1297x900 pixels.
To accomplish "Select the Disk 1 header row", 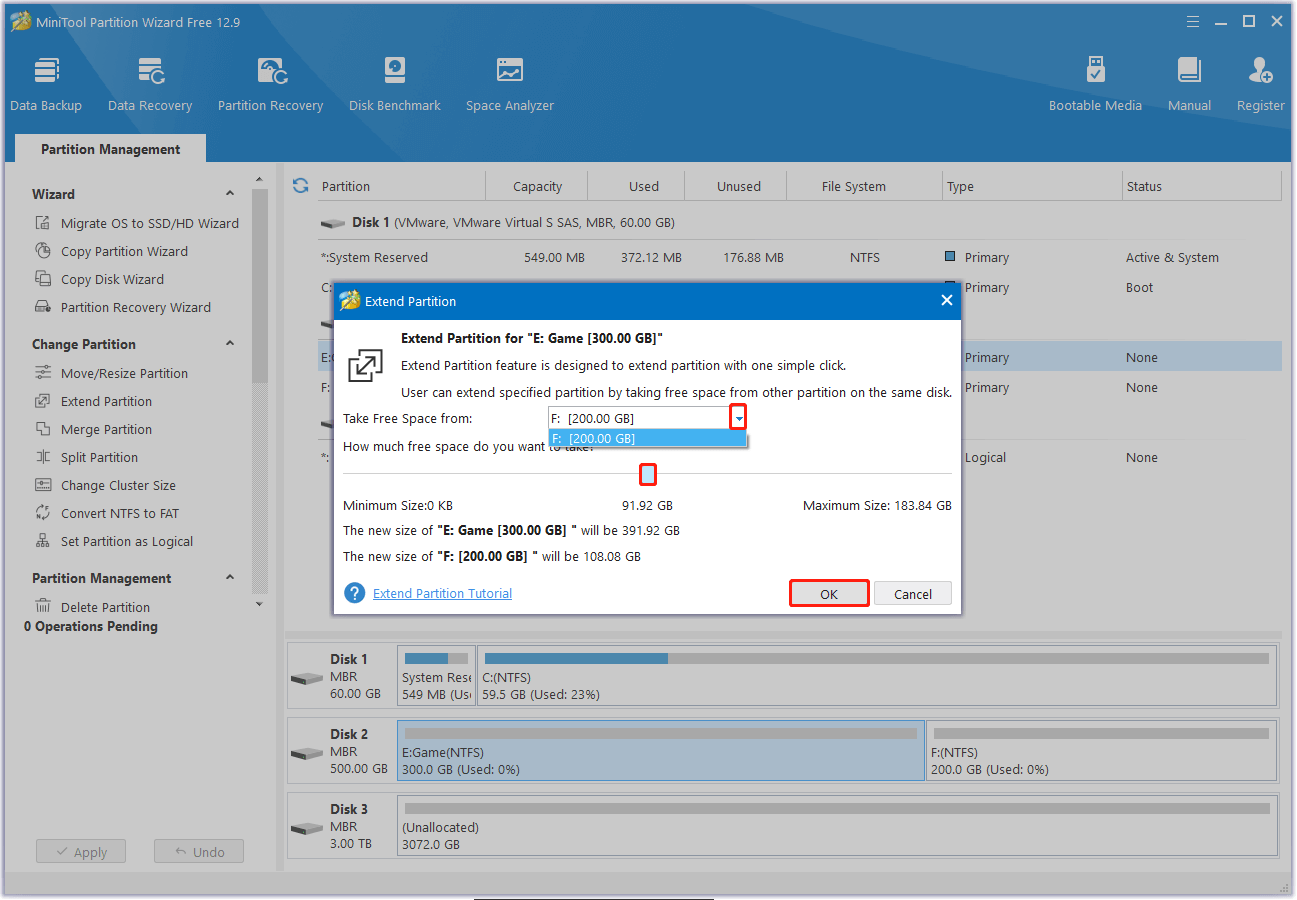I will point(800,222).
